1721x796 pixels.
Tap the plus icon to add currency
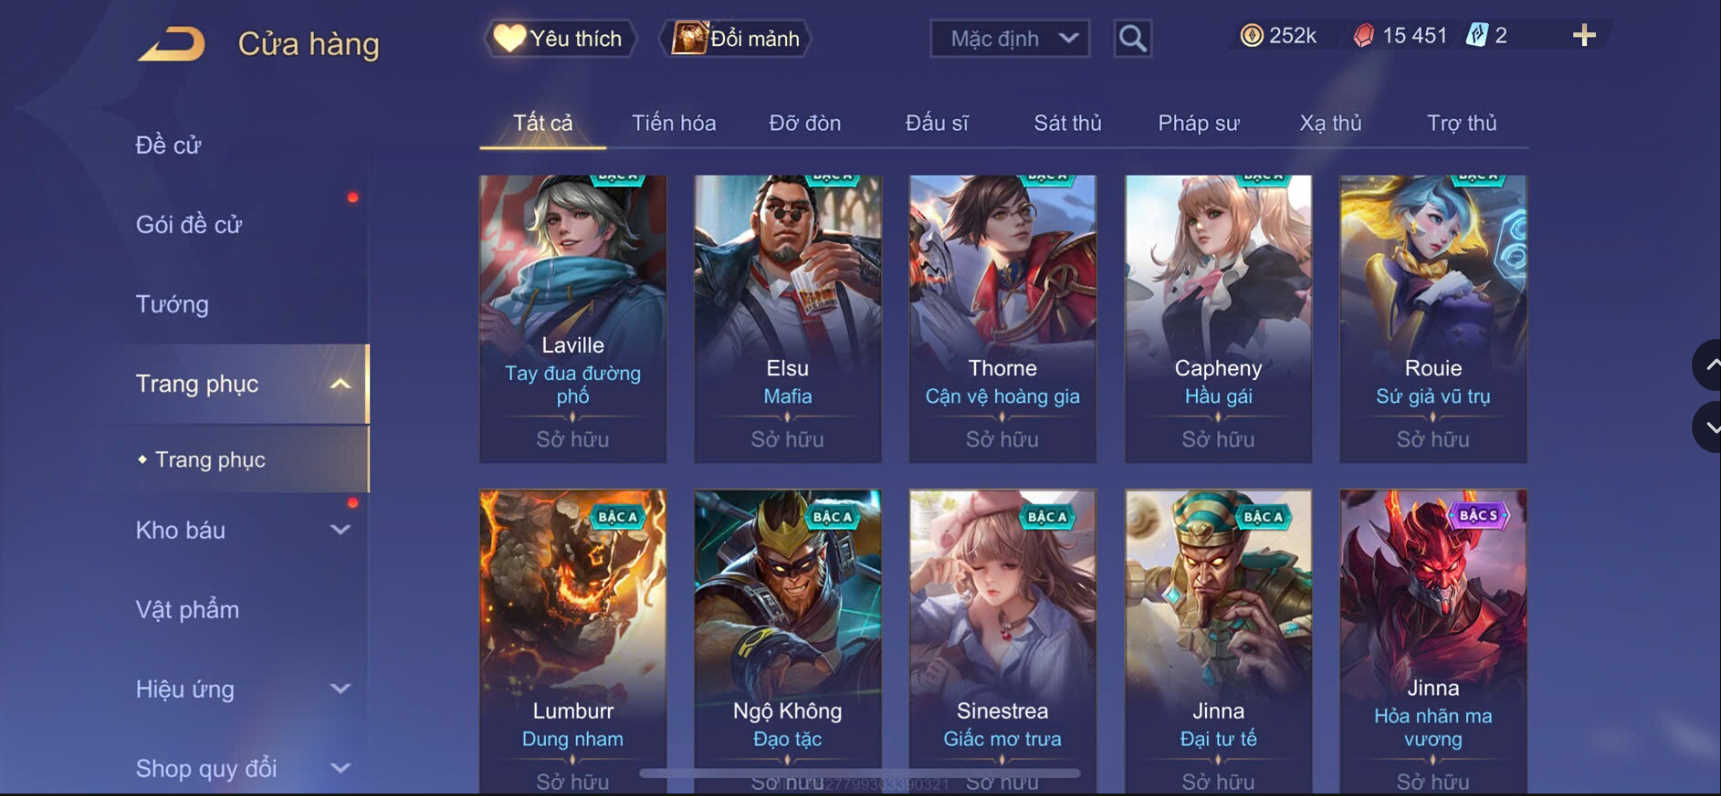(x=1584, y=36)
